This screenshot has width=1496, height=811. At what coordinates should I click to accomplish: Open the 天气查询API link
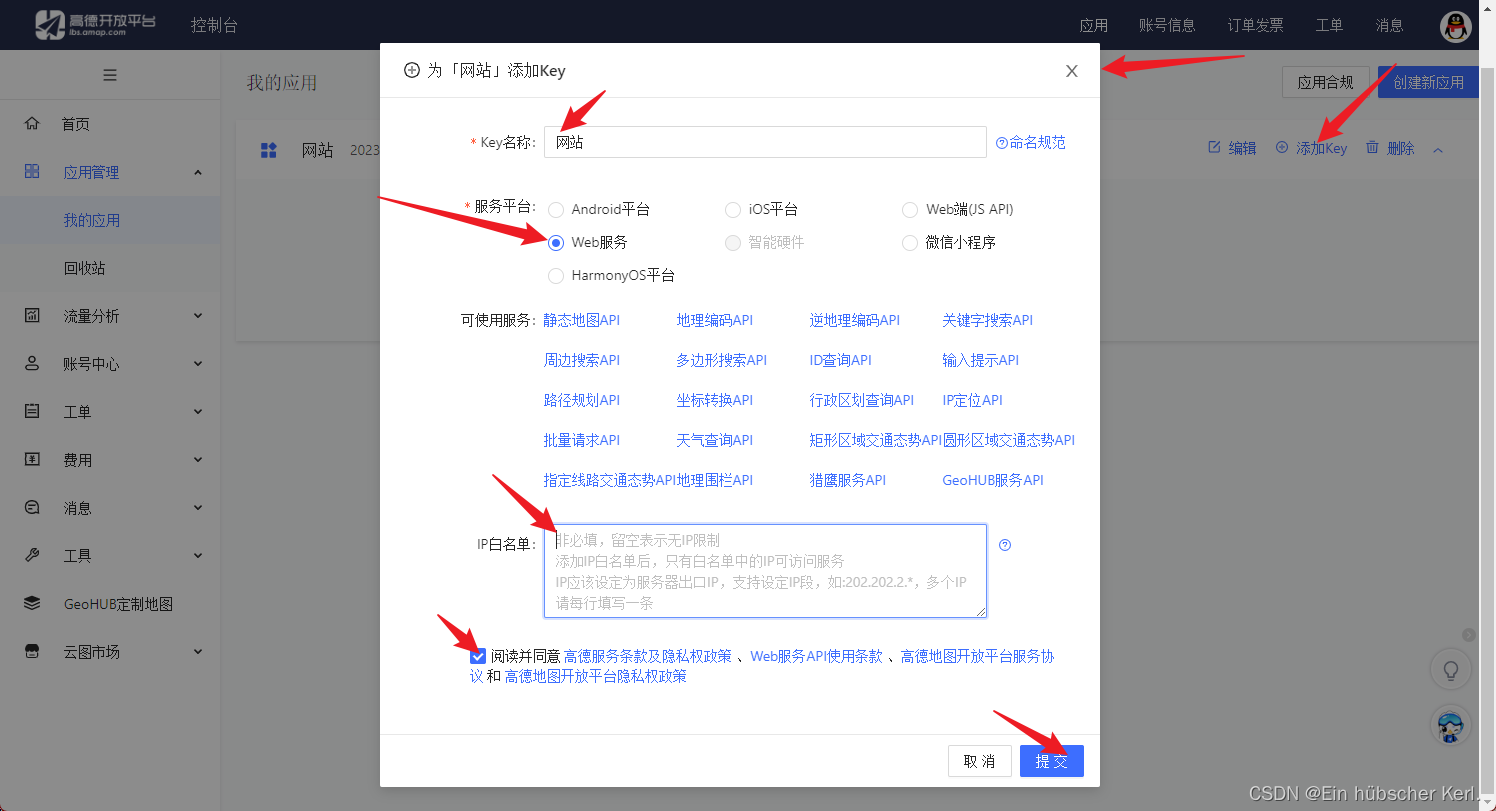coord(715,440)
